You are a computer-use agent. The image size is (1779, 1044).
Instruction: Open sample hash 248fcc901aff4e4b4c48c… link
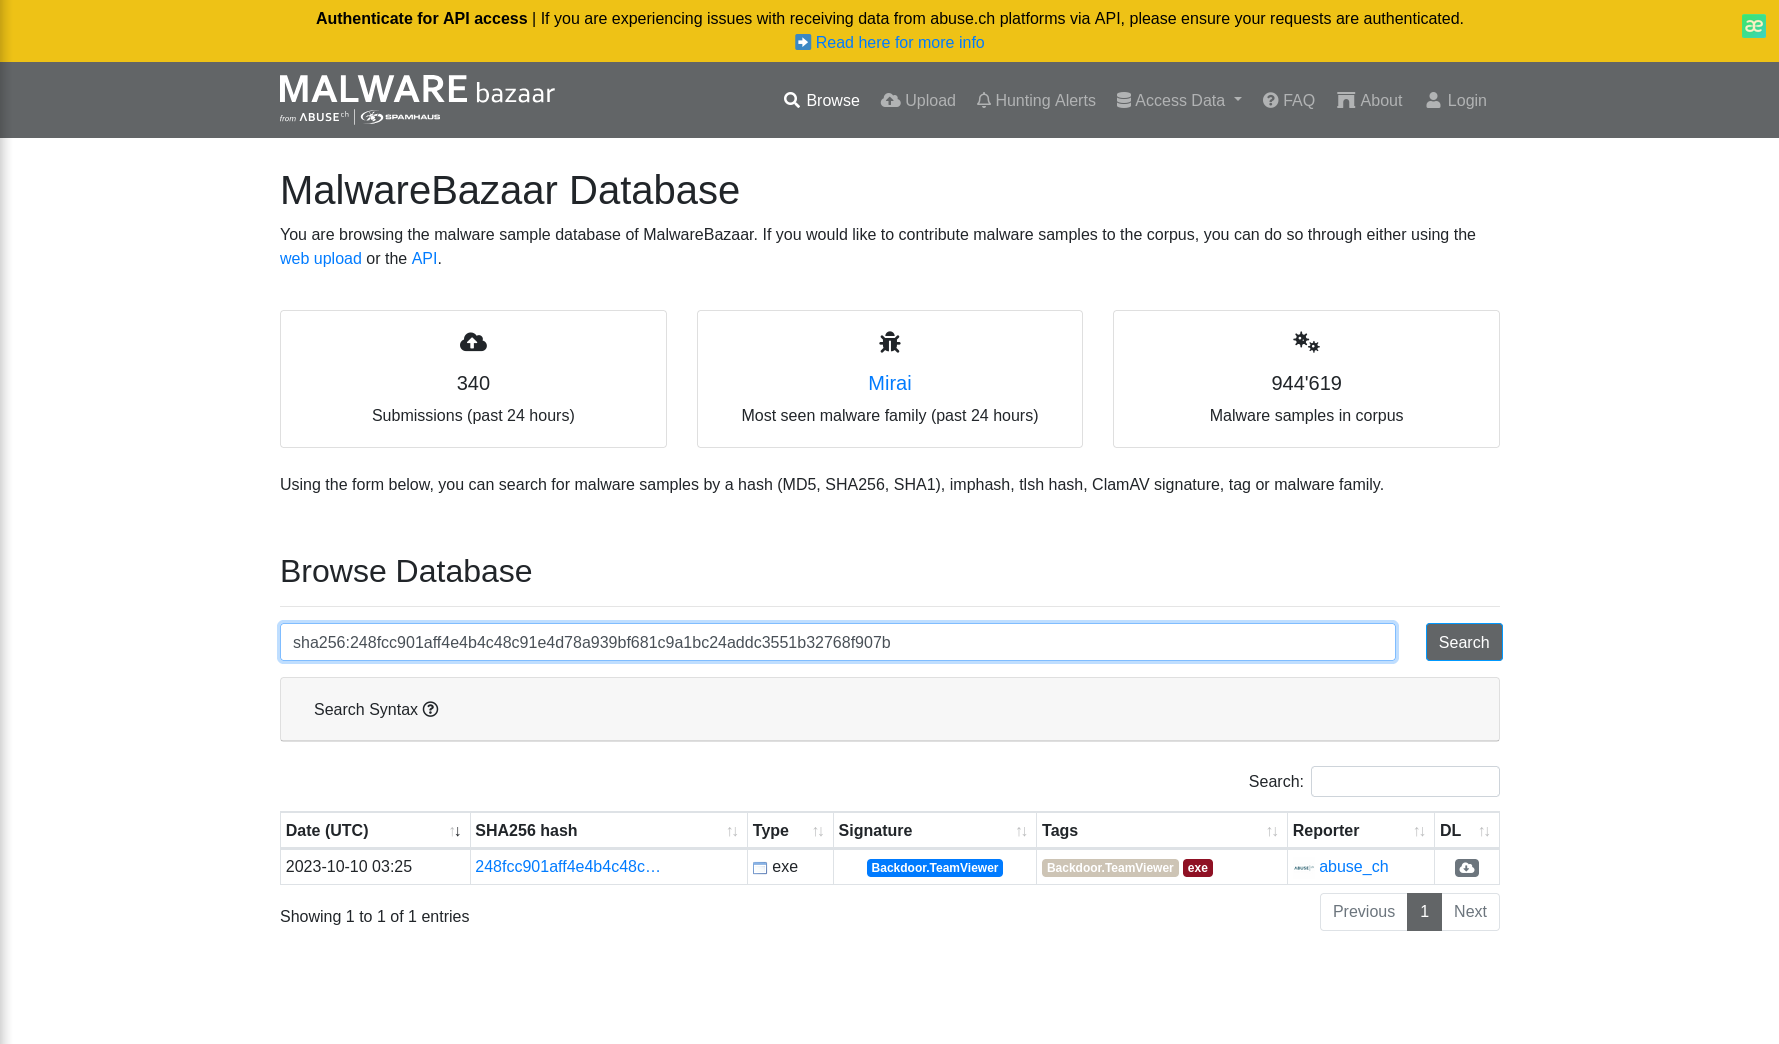coord(568,867)
